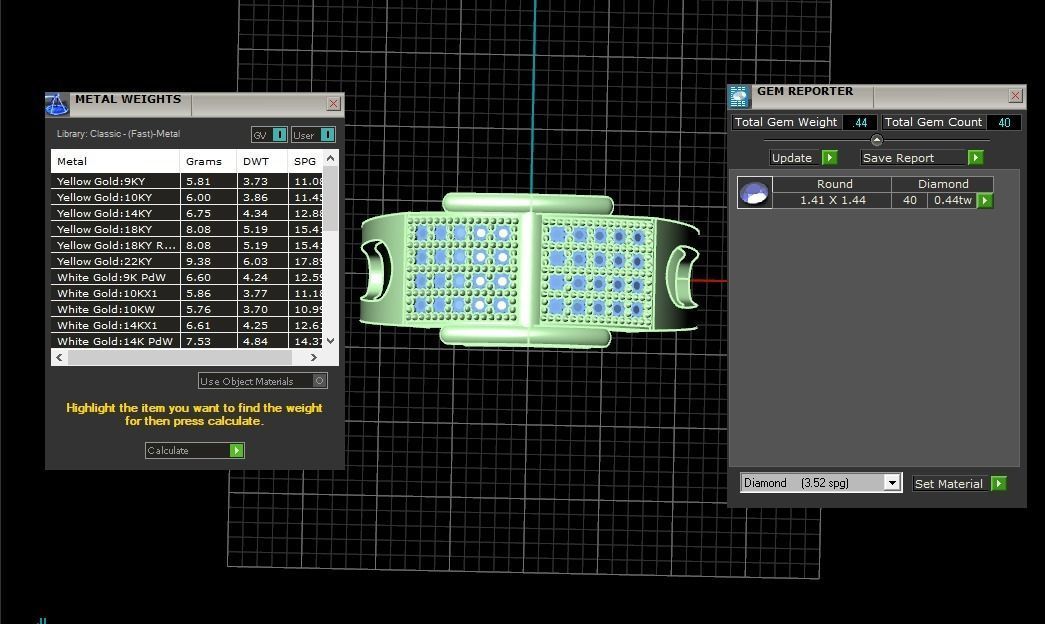This screenshot has width=1045, height=624.
Task: Click the 6.75 grams value for 14KY
Action: 199,213
